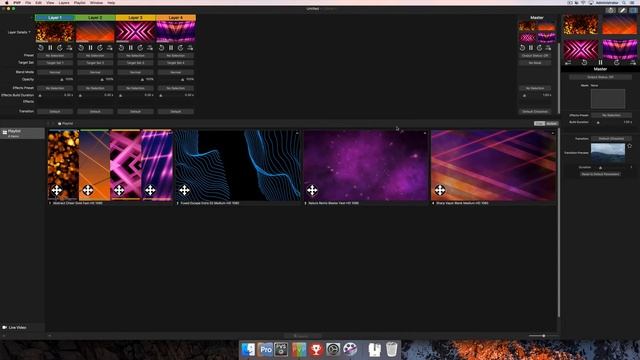Open Layer 2 Blend Mode dropdown

(95, 72)
